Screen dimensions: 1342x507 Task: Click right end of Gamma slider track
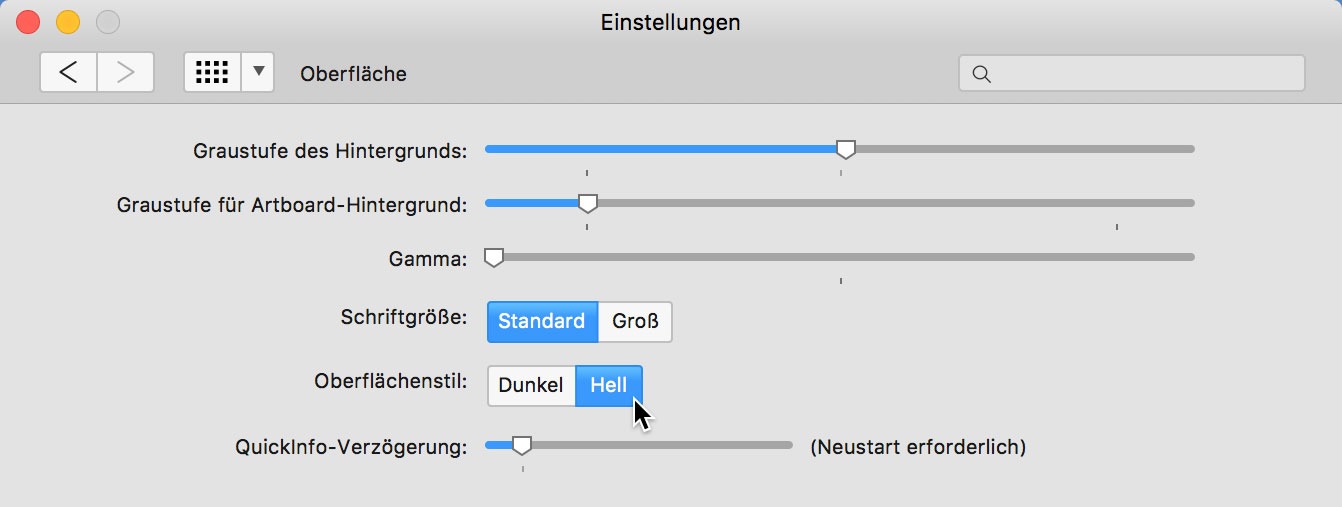click(x=1188, y=257)
